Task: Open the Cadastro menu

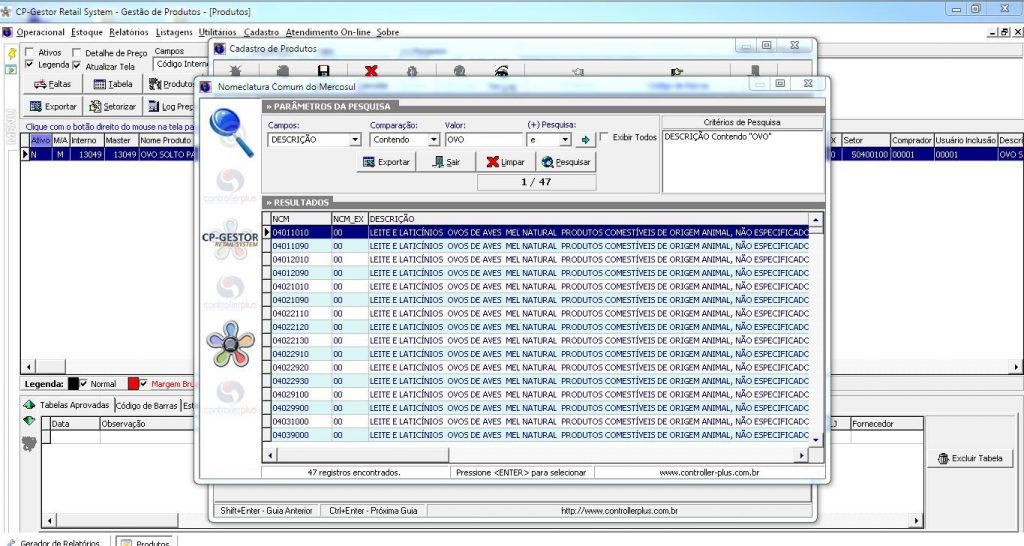Action: click(x=261, y=32)
